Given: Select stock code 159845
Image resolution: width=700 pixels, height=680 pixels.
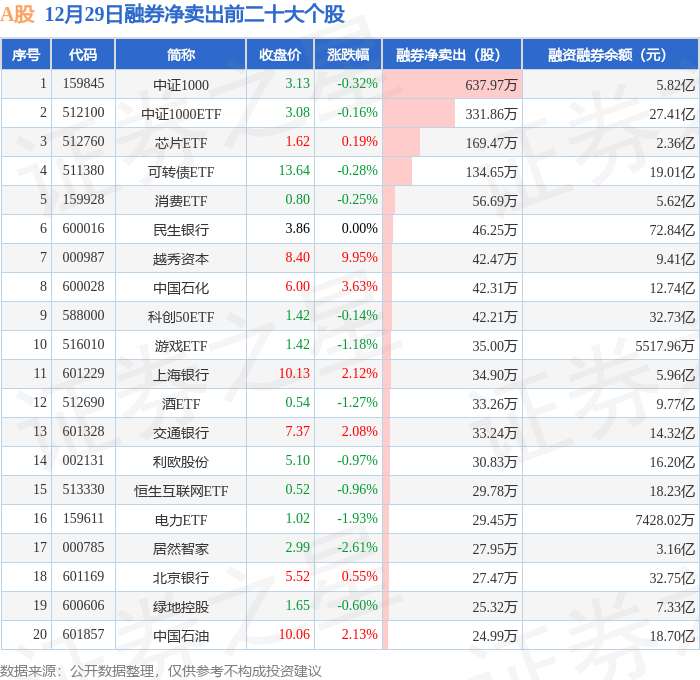Looking at the screenshot, I should pyautogui.click(x=83, y=83).
